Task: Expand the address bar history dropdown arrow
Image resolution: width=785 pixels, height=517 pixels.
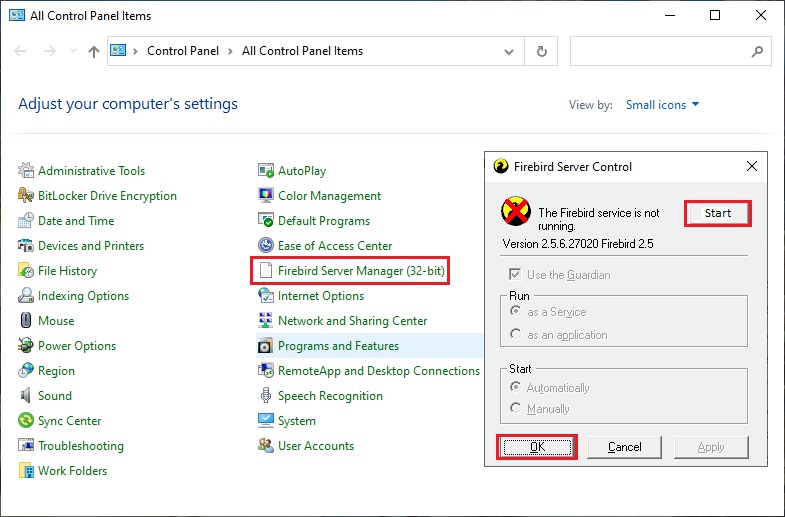Action: click(x=509, y=52)
